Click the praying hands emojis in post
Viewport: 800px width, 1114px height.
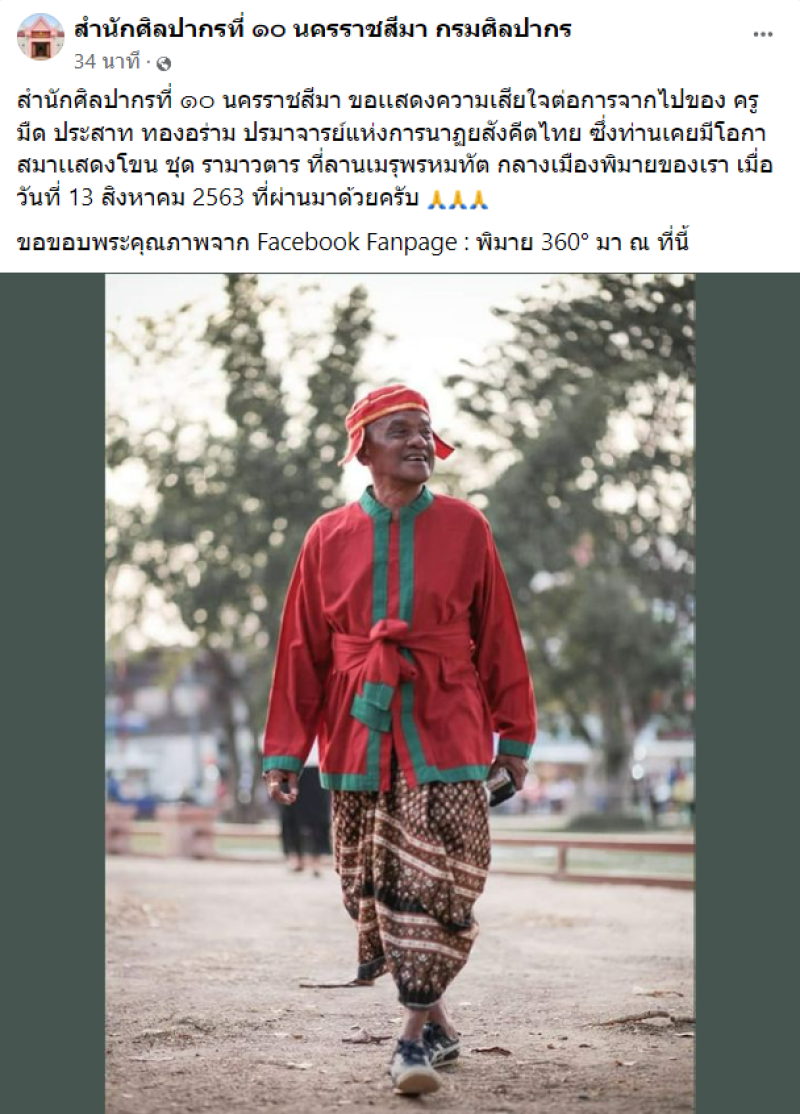click(458, 198)
